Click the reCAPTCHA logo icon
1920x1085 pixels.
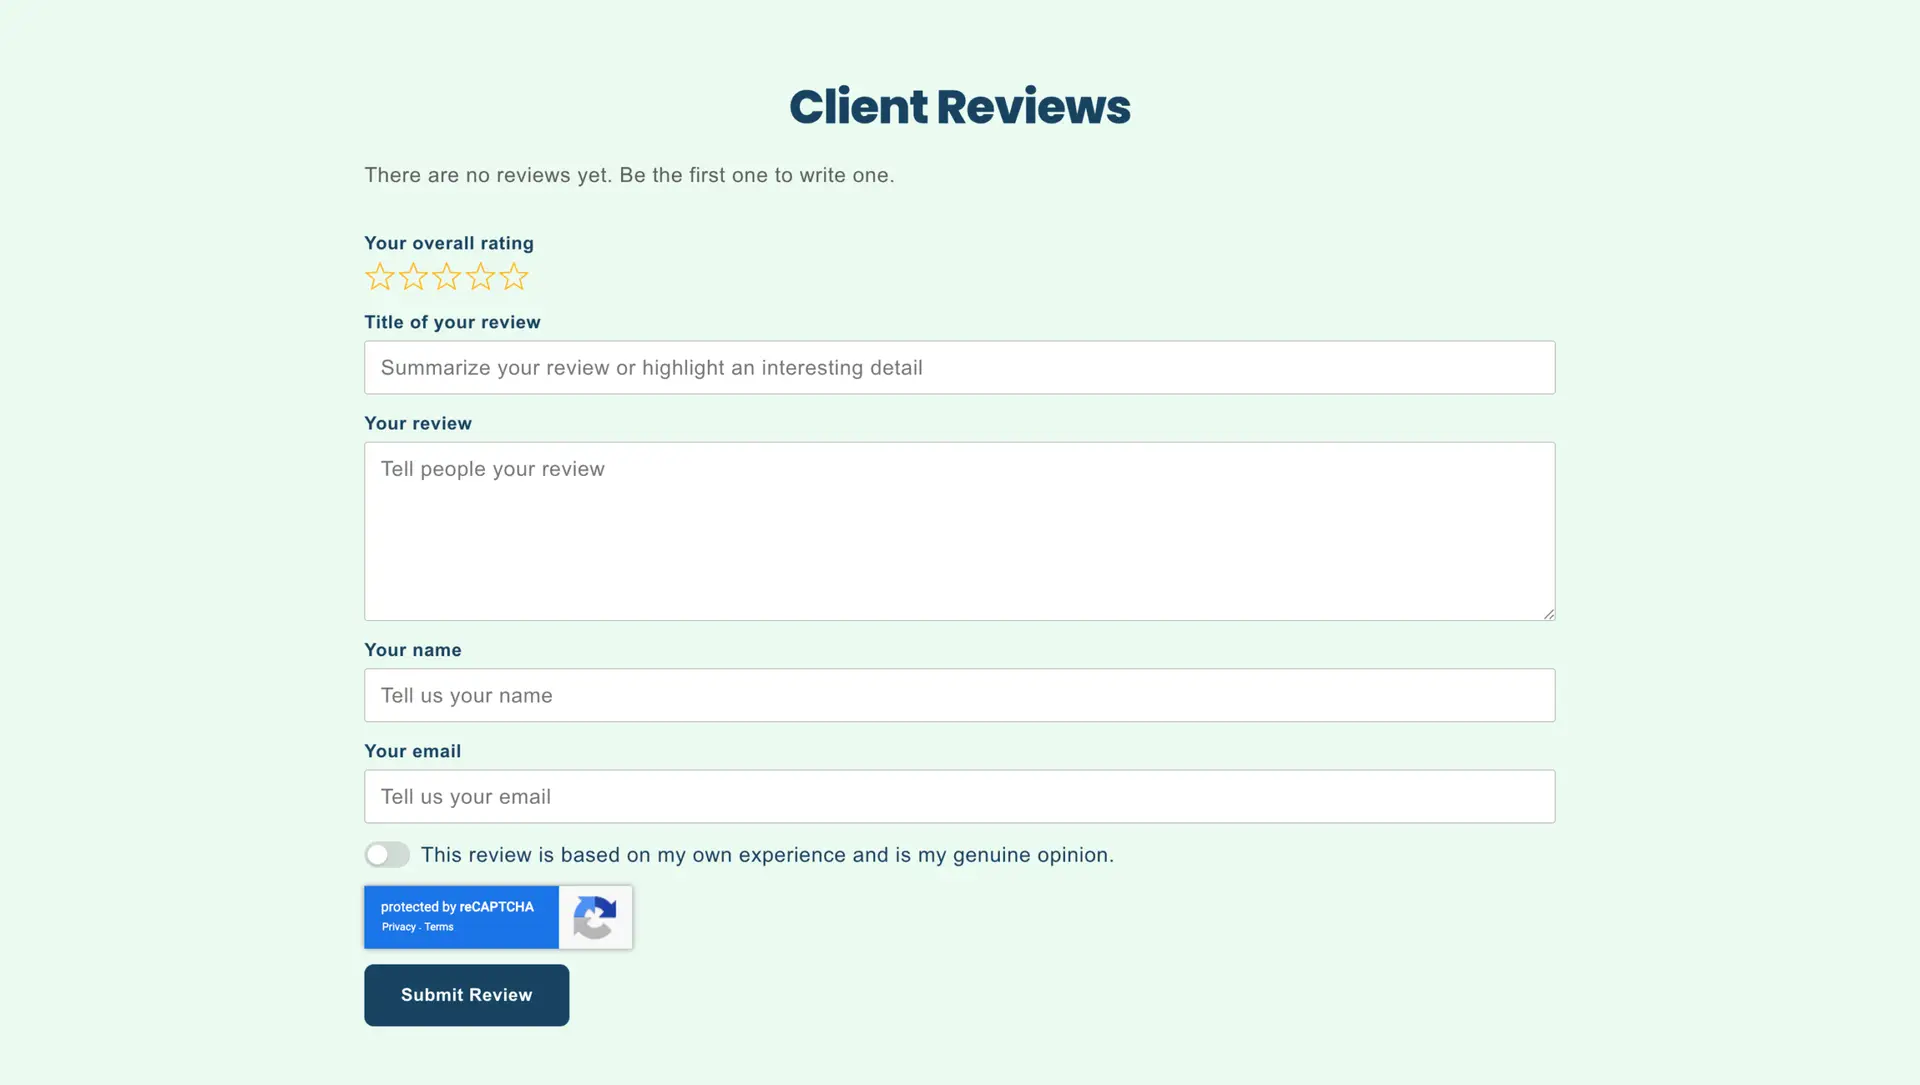(x=595, y=917)
